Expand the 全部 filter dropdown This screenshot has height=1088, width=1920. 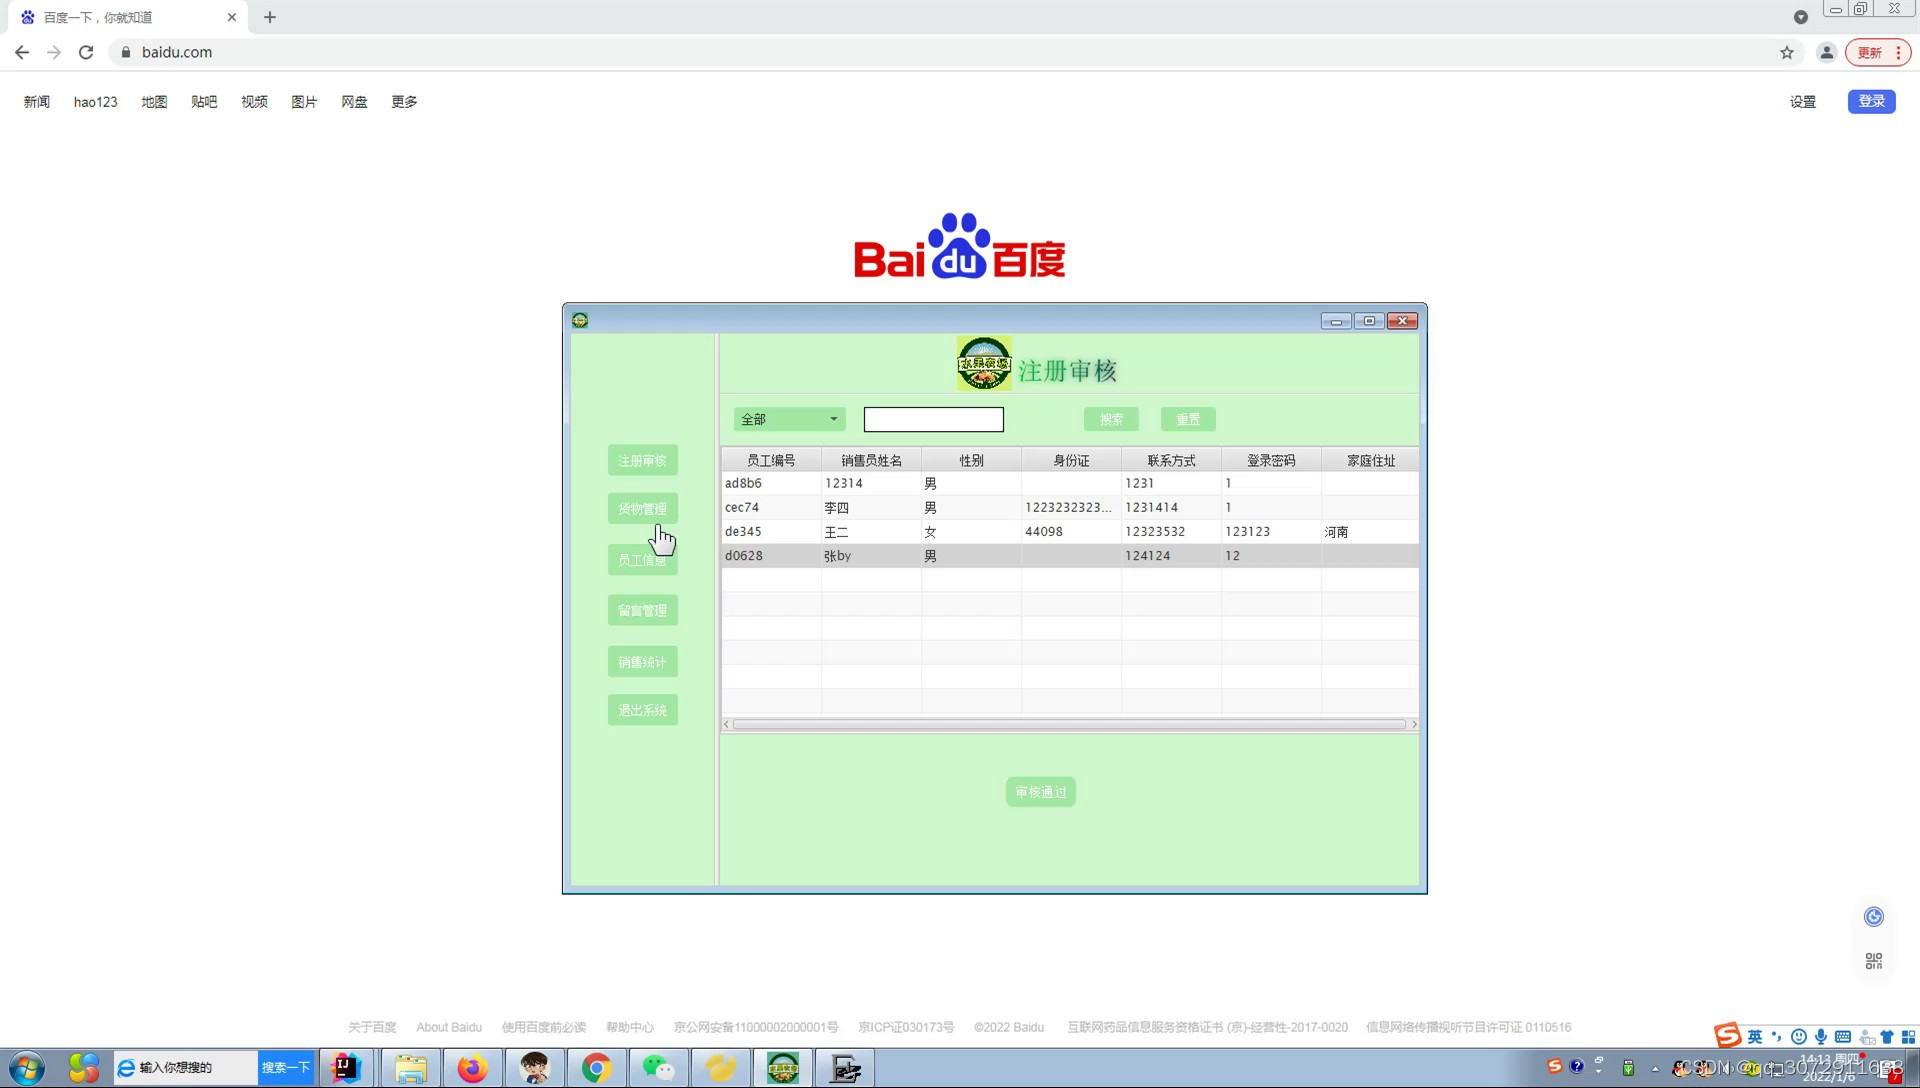(x=789, y=419)
